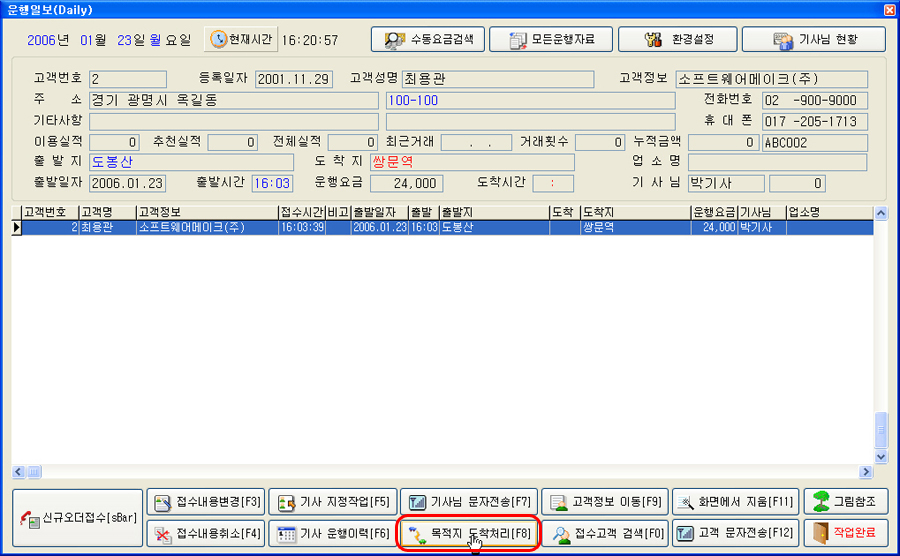
Task: Select 16:03:39 접수시간 cell in the grid
Action: (302, 227)
